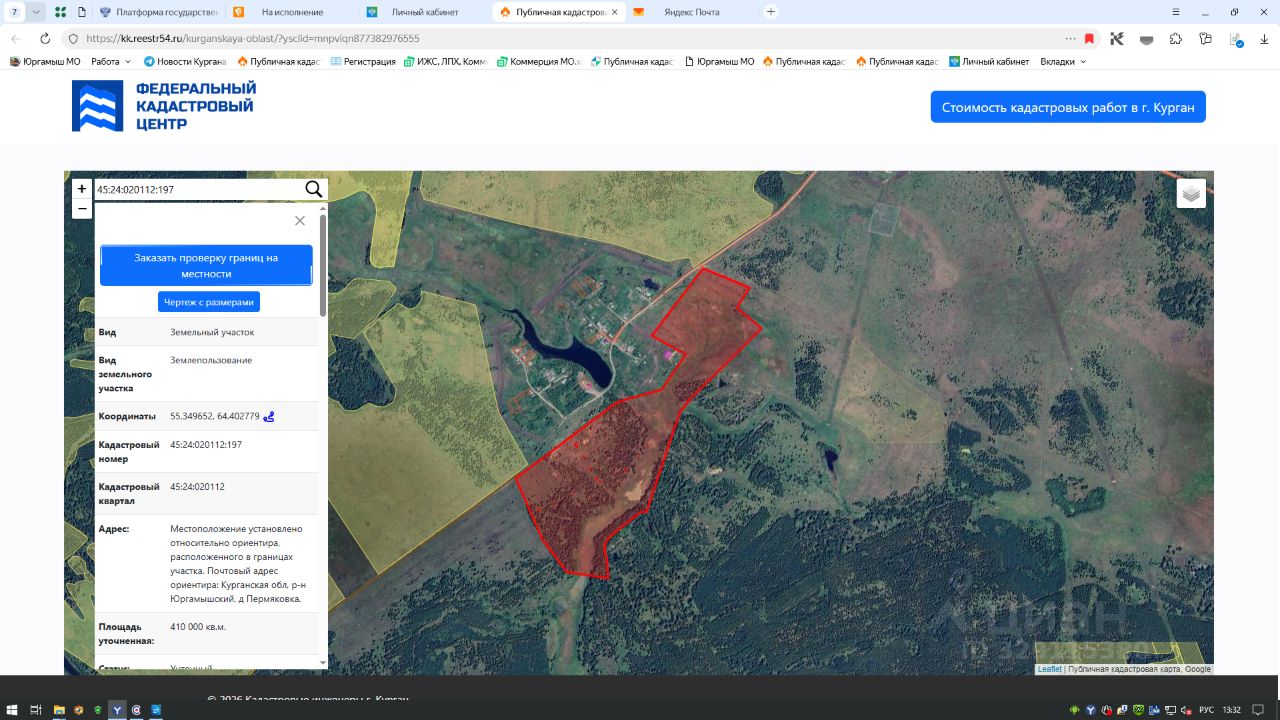Open the Leaflet attribution link
This screenshot has height=720, width=1280.
(1049, 669)
